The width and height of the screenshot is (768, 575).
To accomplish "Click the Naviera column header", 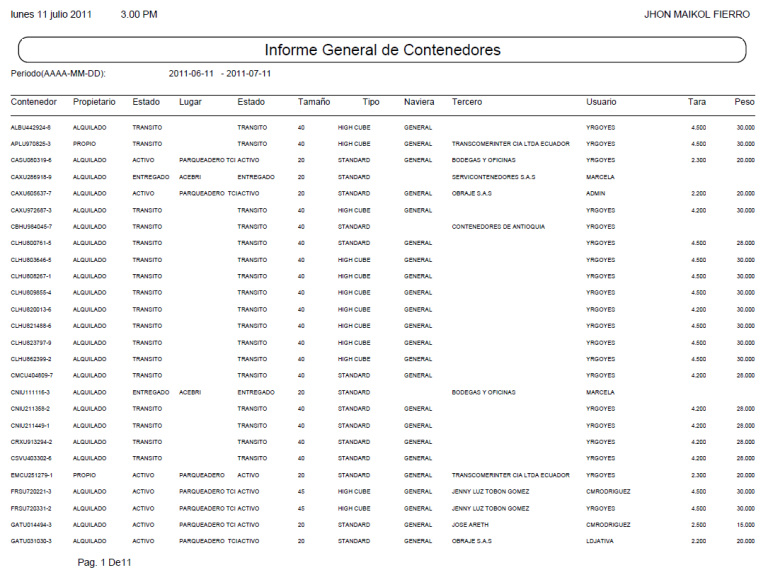I will pyautogui.click(x=419, y=102).
